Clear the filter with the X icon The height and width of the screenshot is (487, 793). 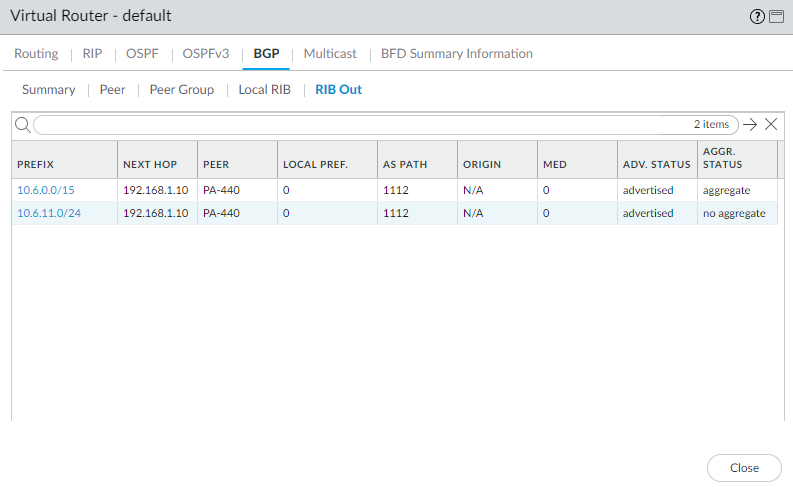[771, 125]
